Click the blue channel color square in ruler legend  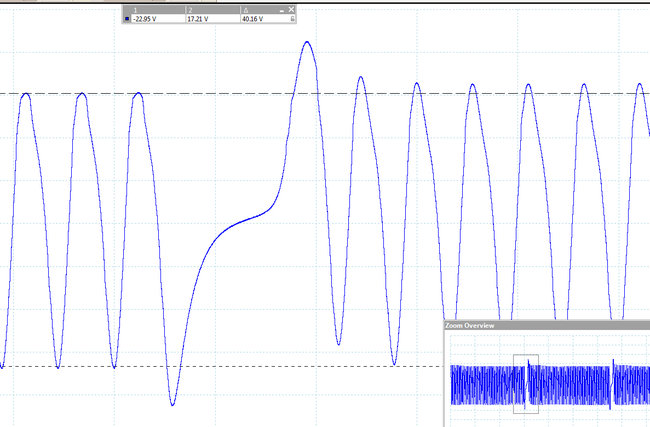127,19
